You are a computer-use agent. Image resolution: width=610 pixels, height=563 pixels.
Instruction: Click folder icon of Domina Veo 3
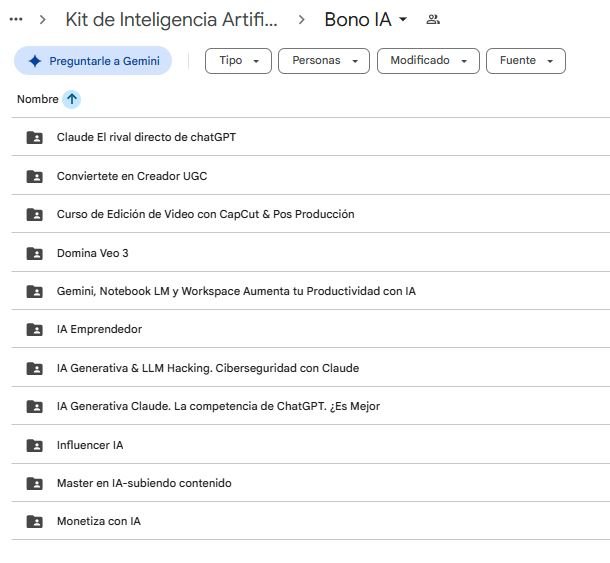[x=35, y=253]
